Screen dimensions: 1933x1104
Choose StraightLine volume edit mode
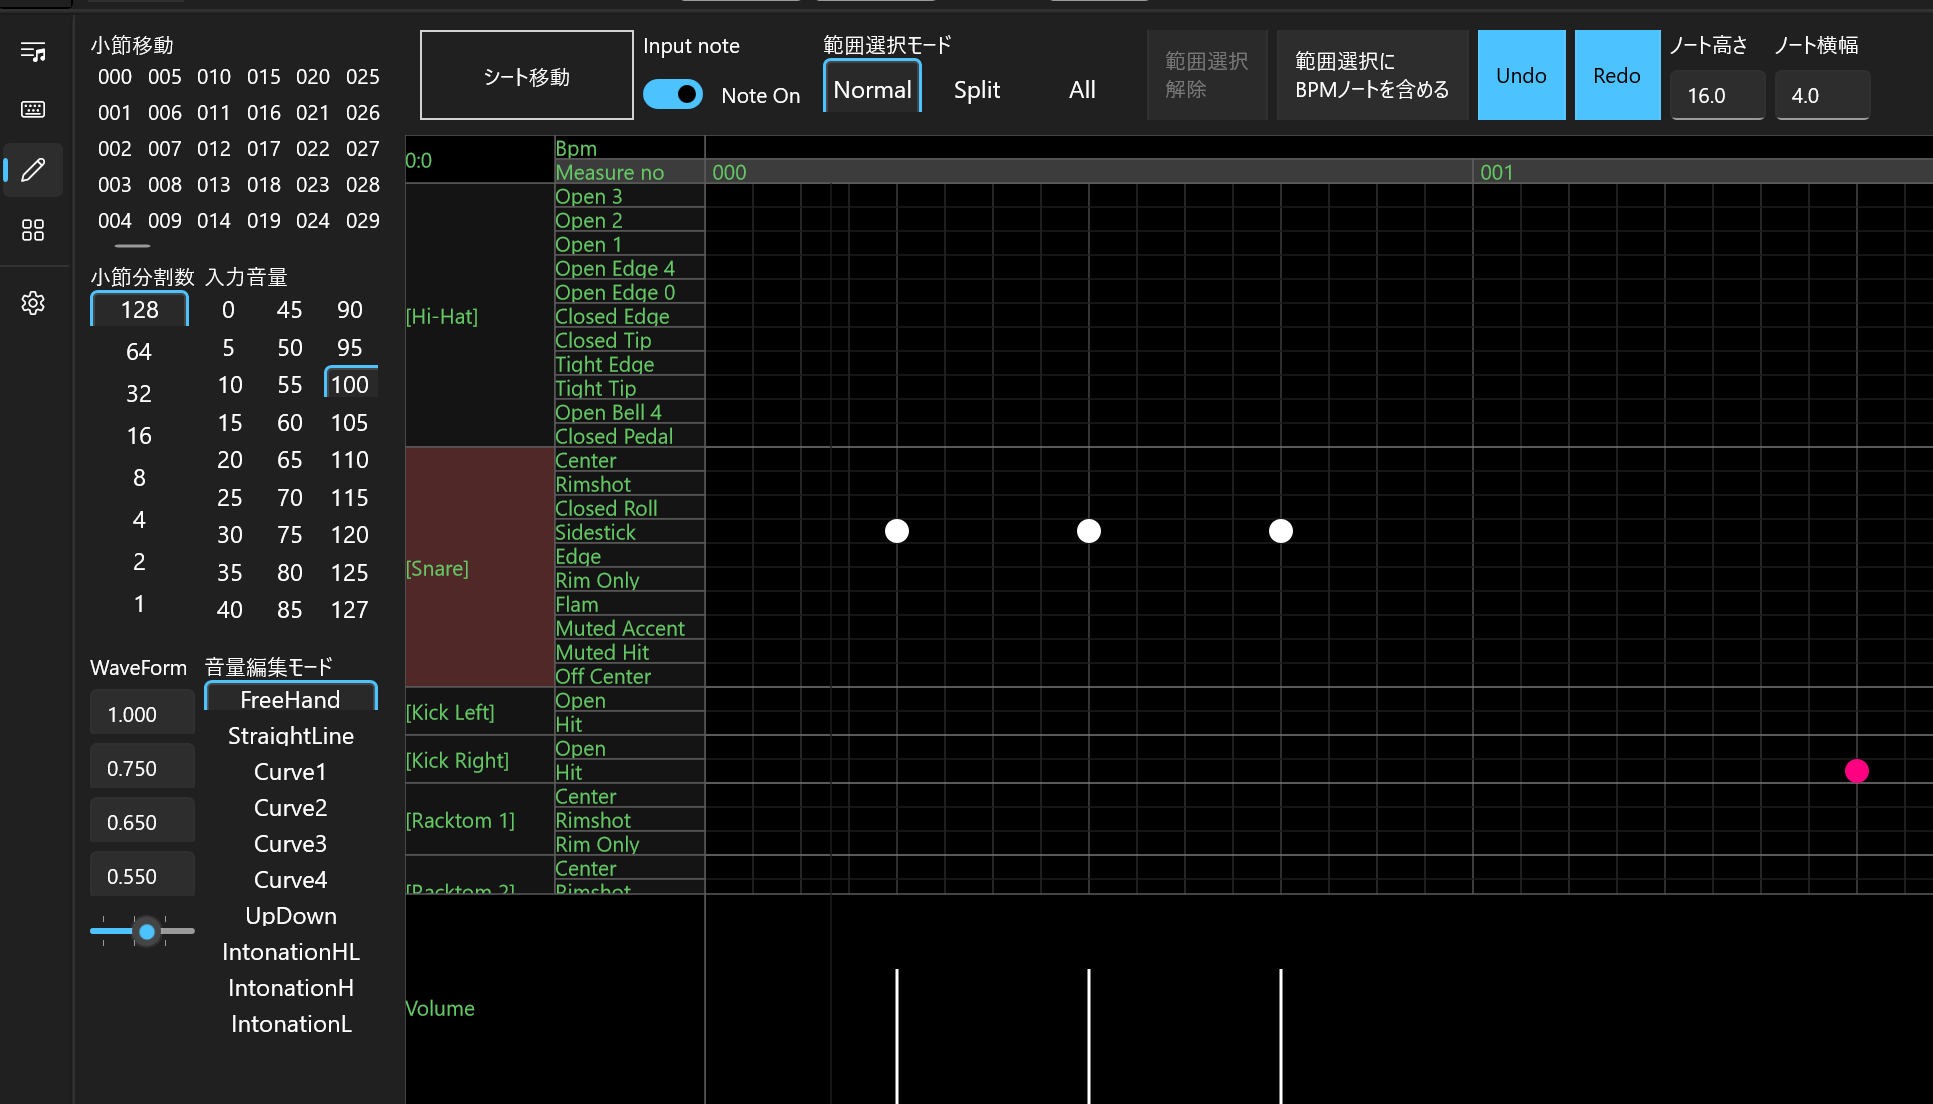(x=291, y=735)
